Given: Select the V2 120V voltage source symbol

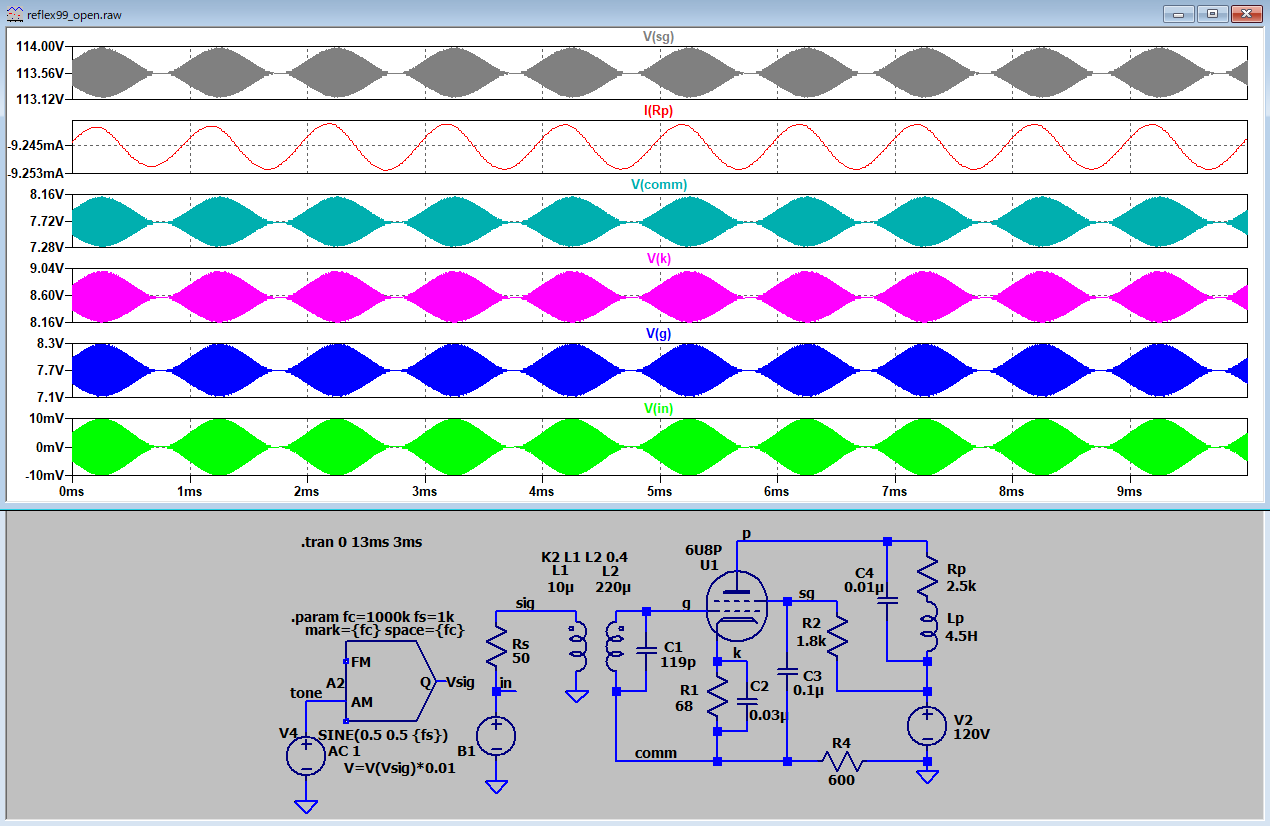Looking at the screenshot, I should [927, 726].
